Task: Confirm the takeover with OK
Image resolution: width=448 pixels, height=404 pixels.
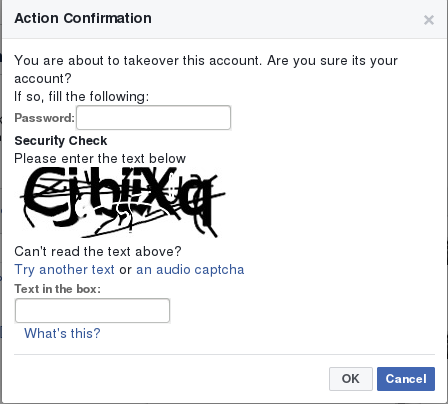Action: tap(351, 379)
